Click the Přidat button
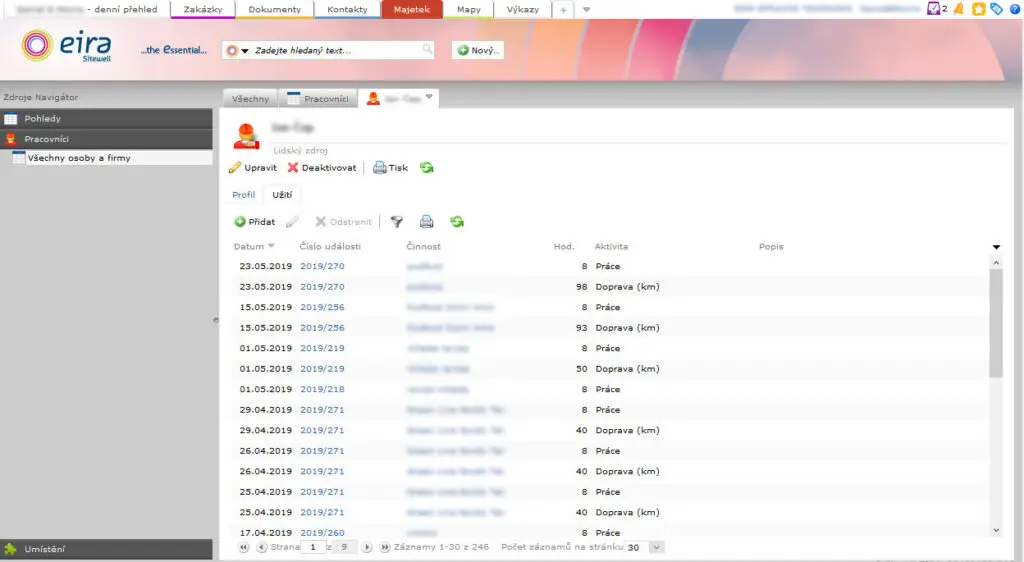Image resolution: width=1024 pixels, height=562 pixels. (x=255, y=222)
